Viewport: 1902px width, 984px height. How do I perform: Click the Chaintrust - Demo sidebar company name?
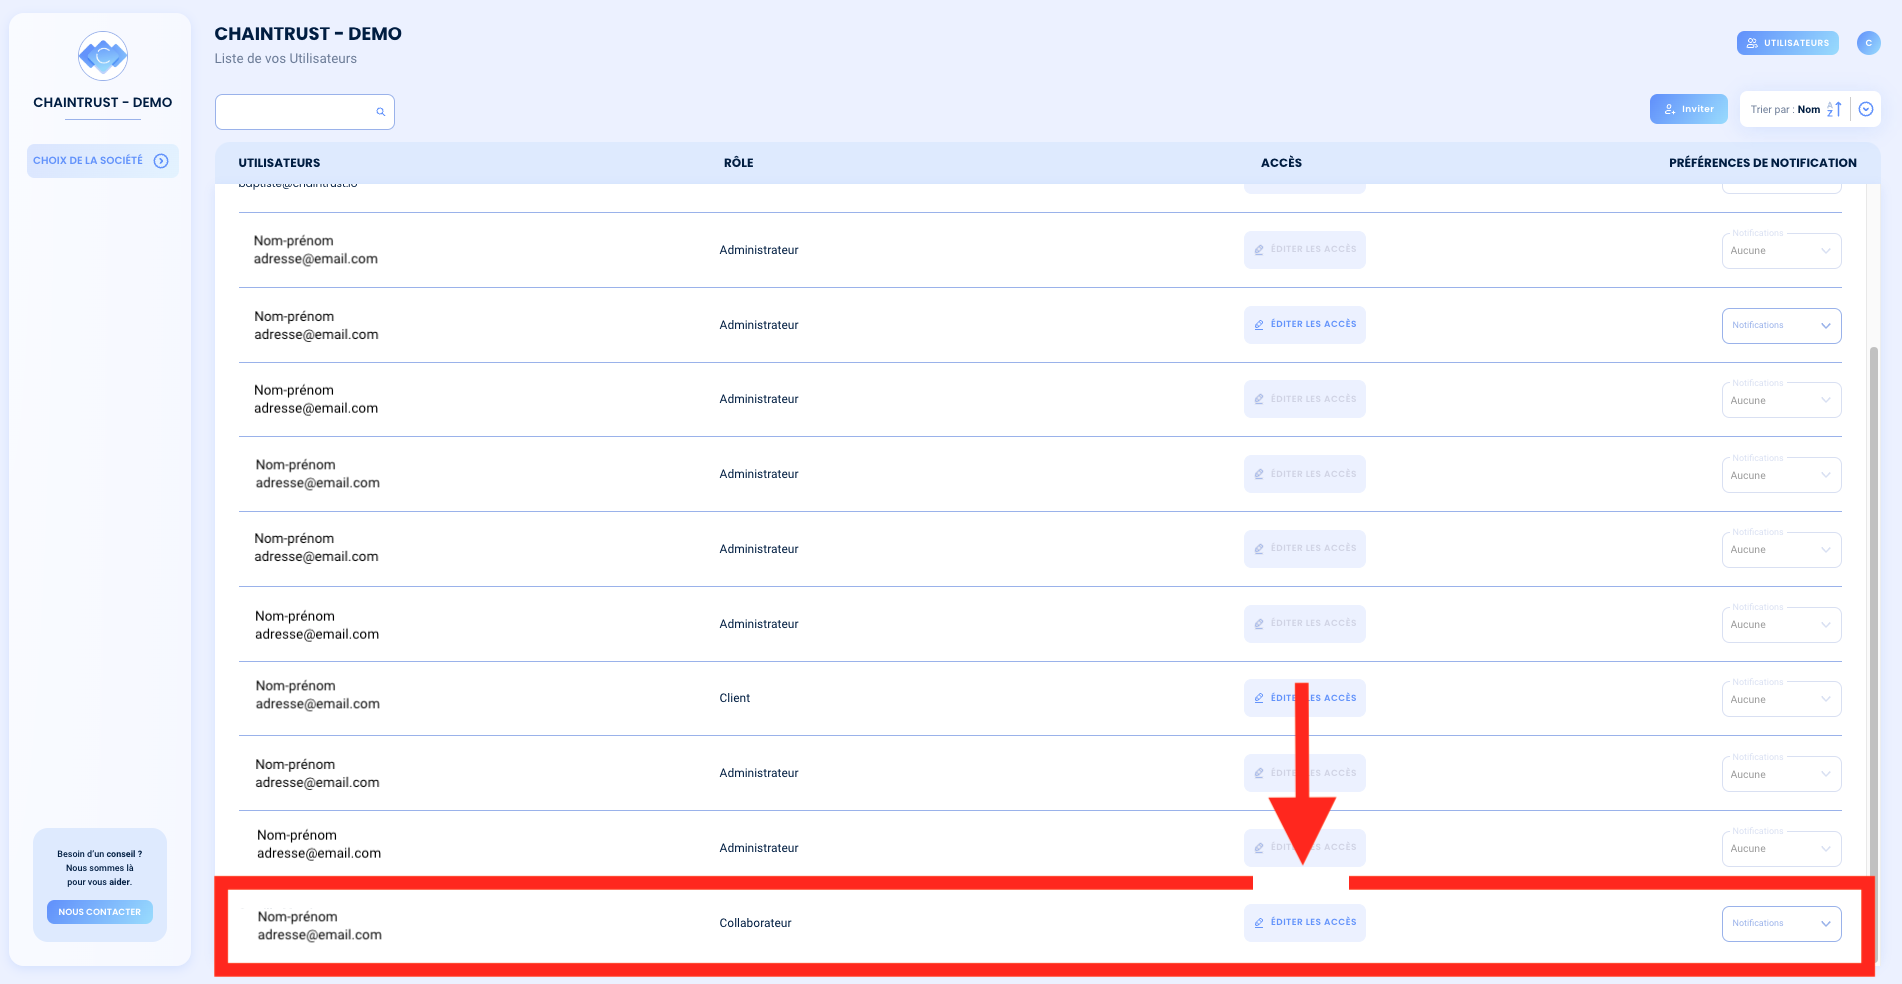pyautogui.click(x=103, y=102)
